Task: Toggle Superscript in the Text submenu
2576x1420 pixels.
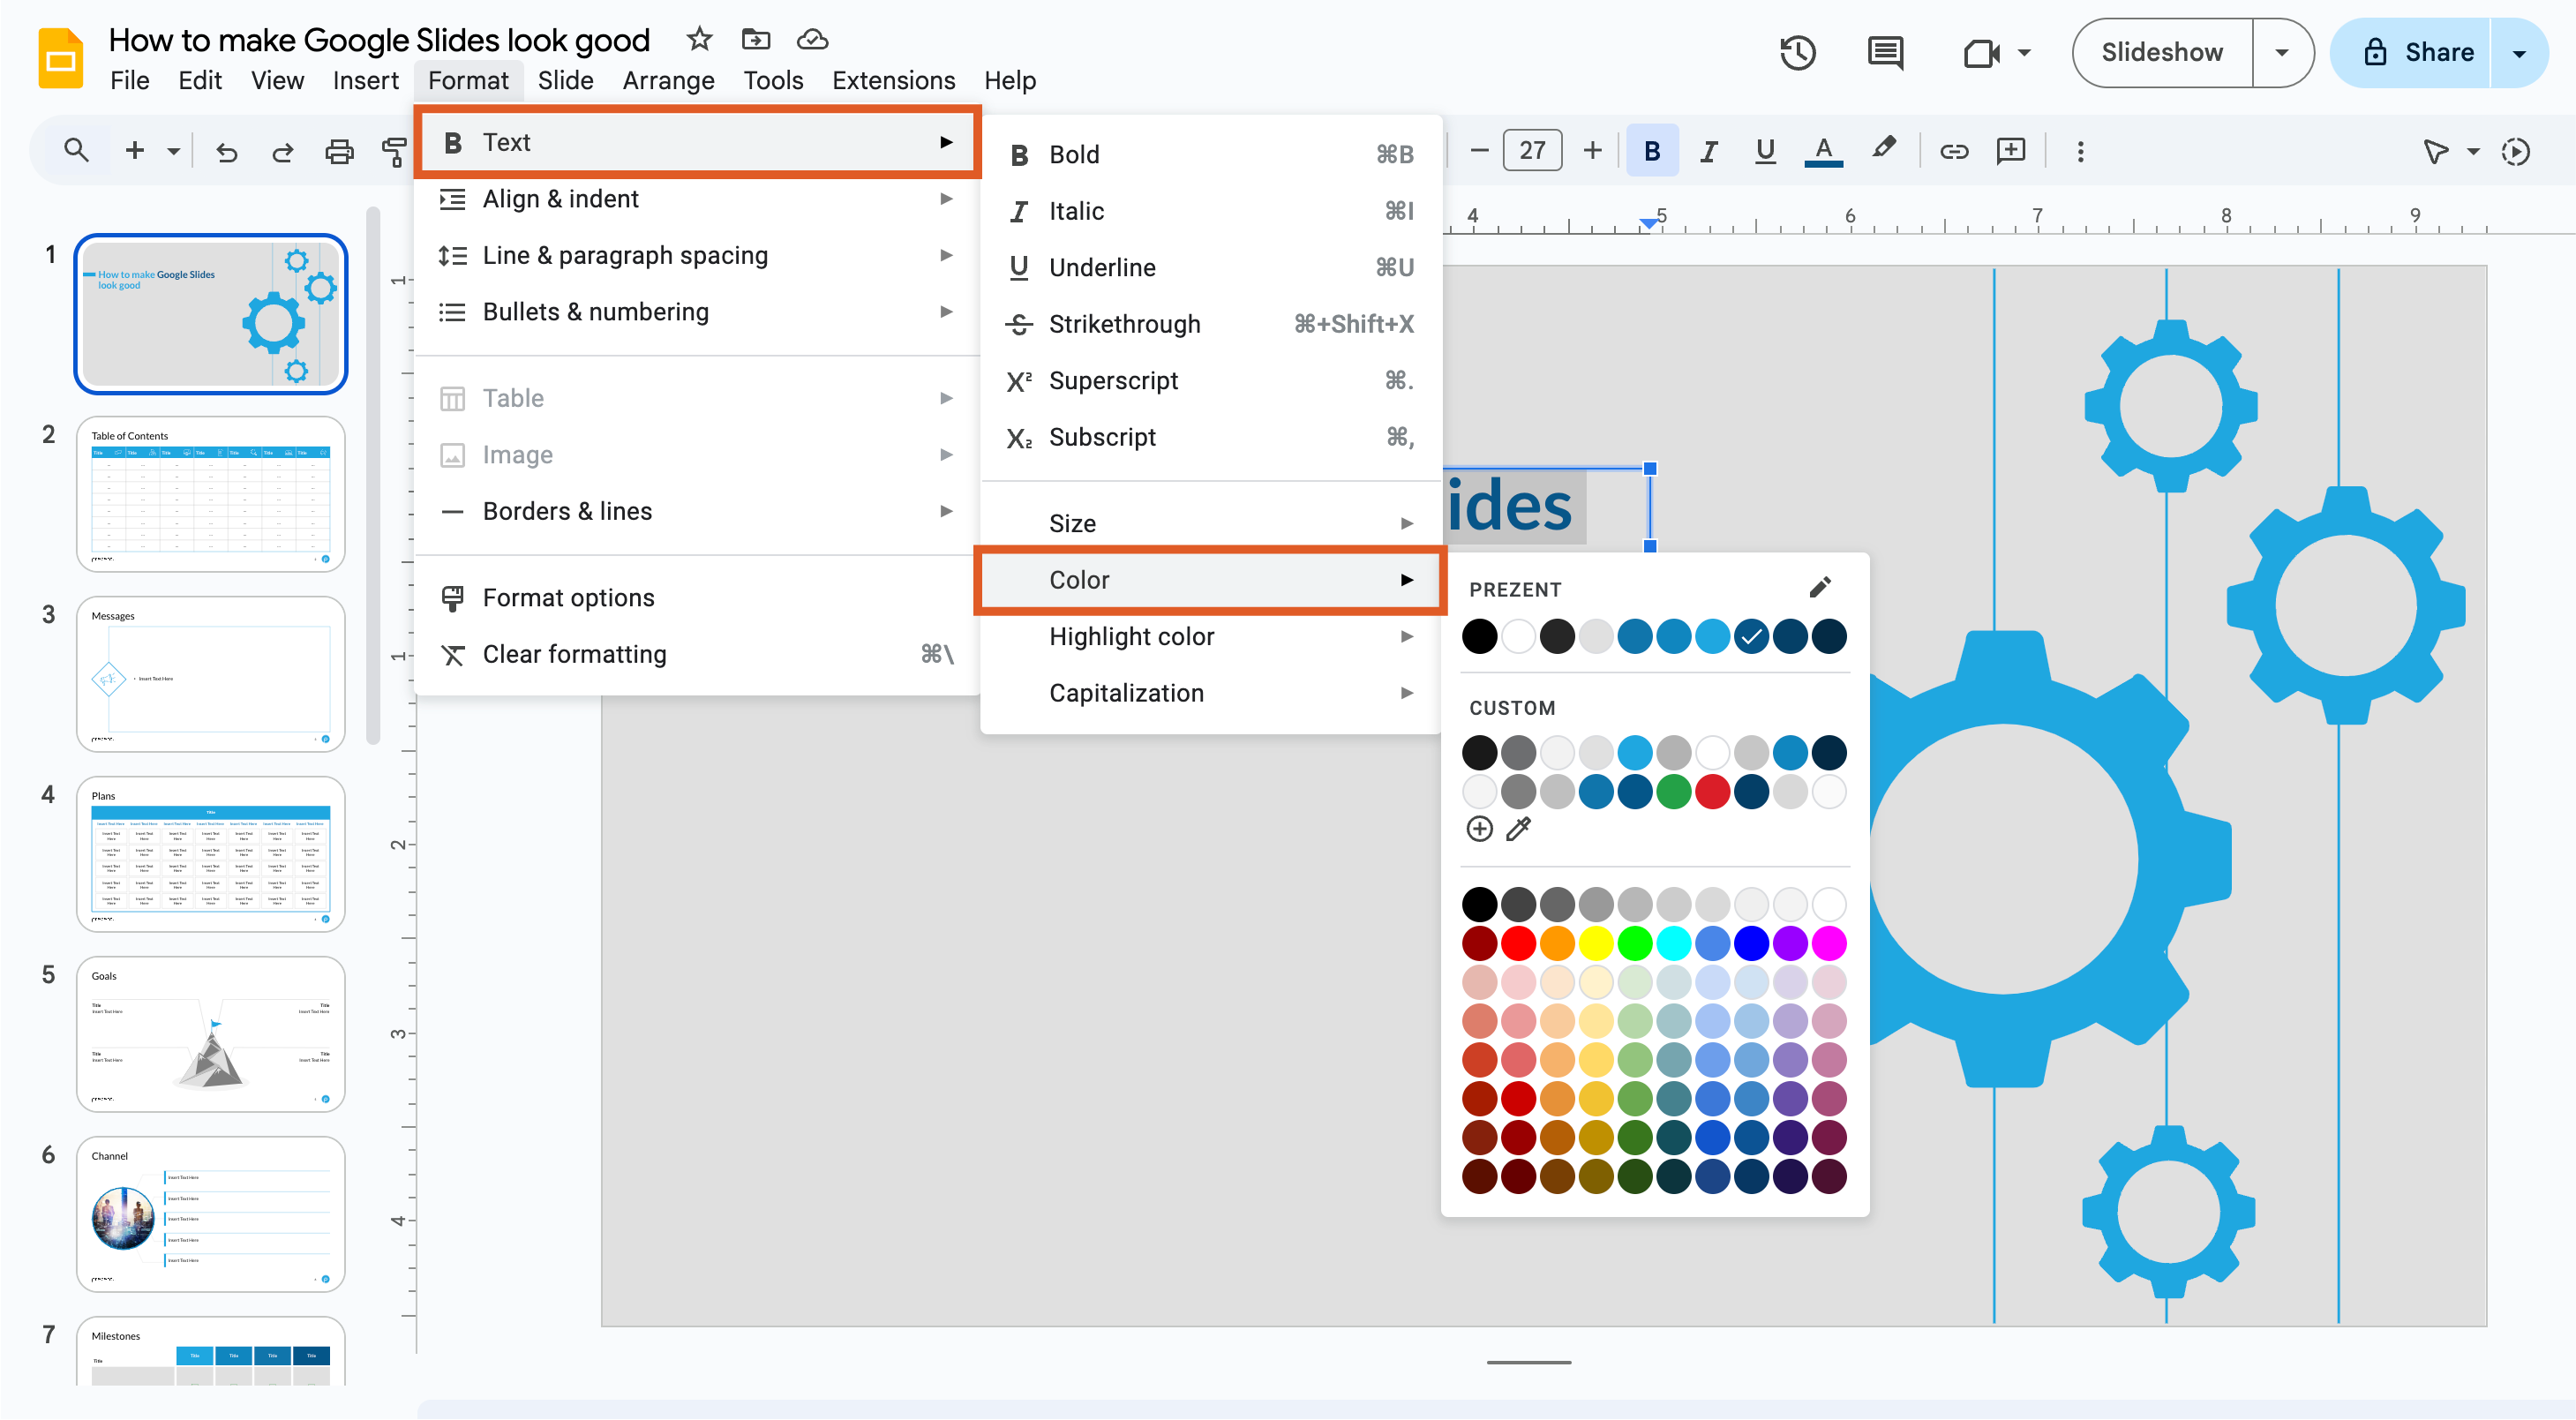Action: 1211,381
